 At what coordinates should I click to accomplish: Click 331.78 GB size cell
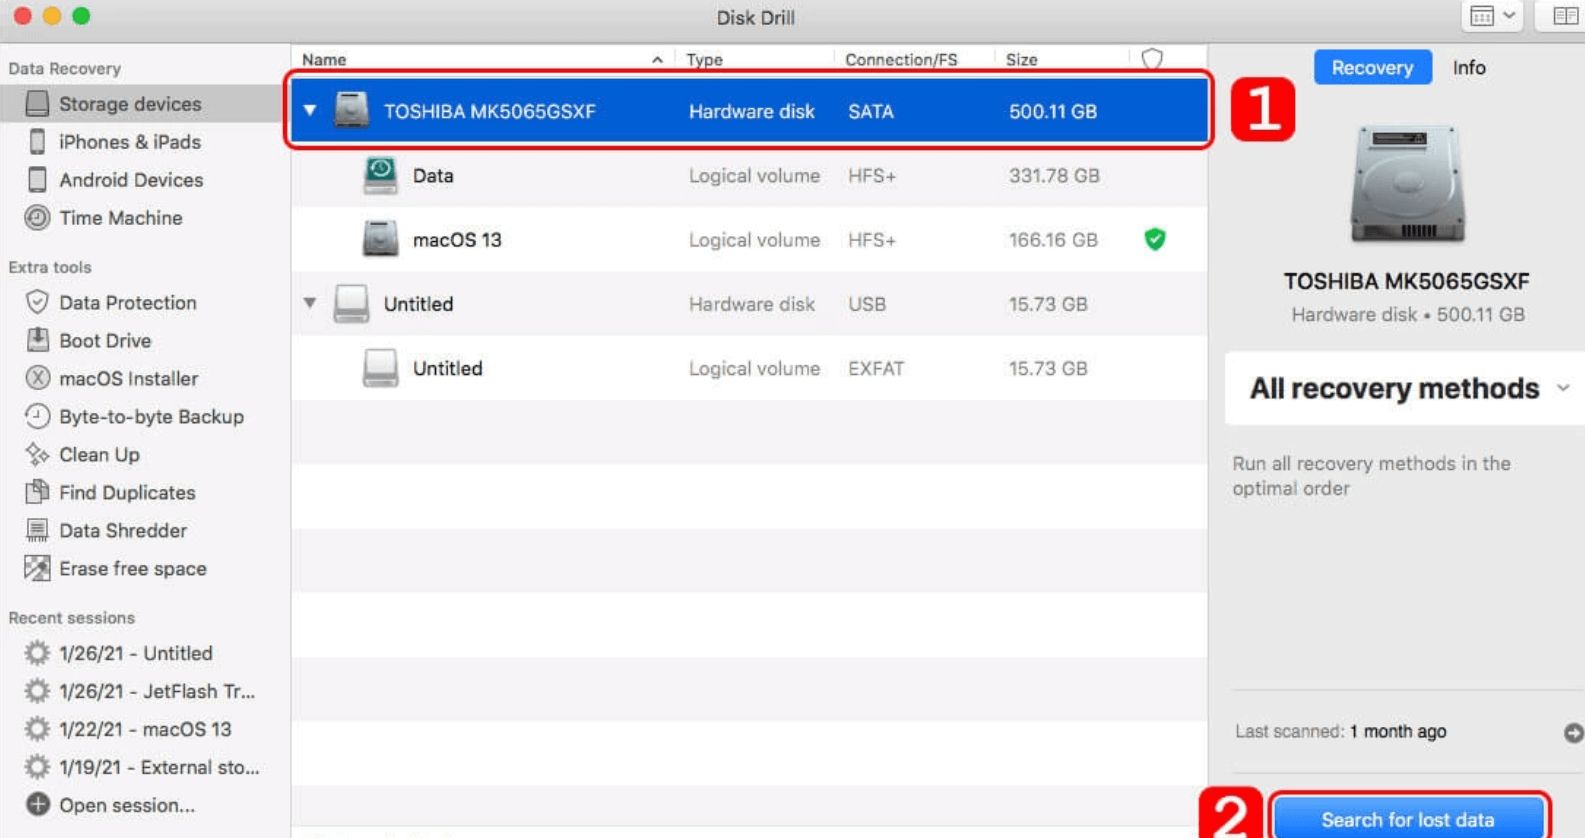tap(1054, 175)
